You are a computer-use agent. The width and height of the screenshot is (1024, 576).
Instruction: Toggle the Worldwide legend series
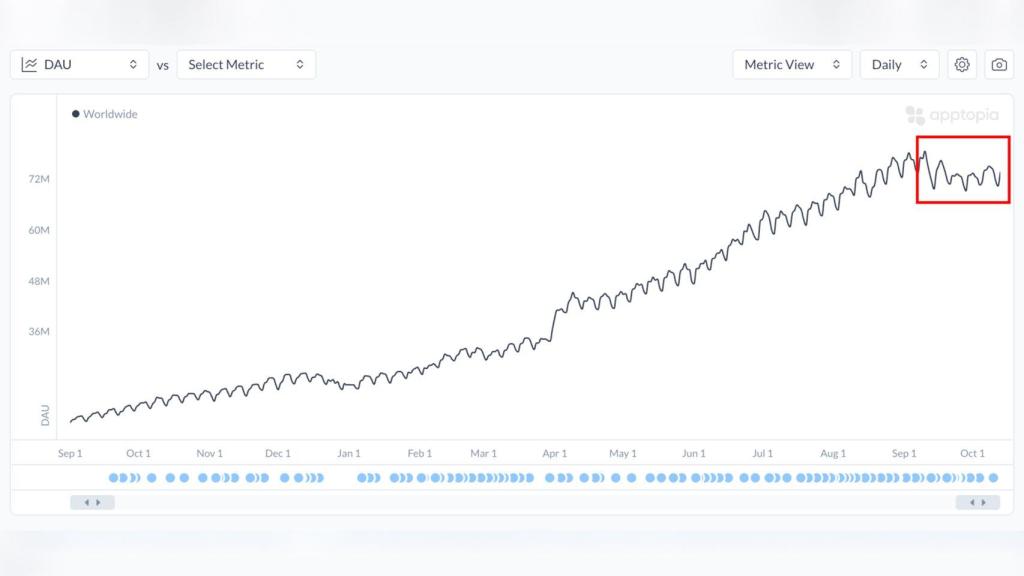click(x=105, y=114)
